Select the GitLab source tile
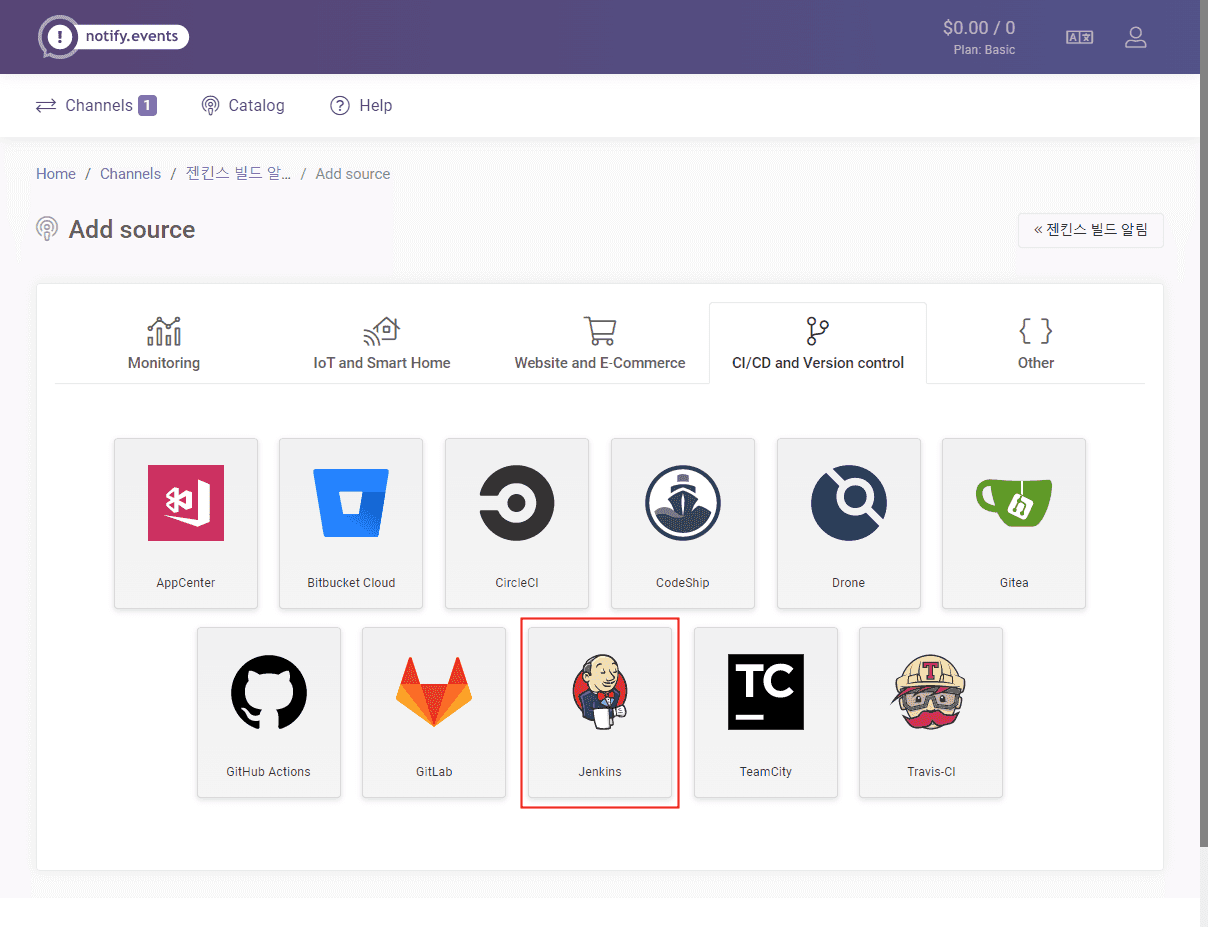This screenshot has width=1208, height=927. 434,712
